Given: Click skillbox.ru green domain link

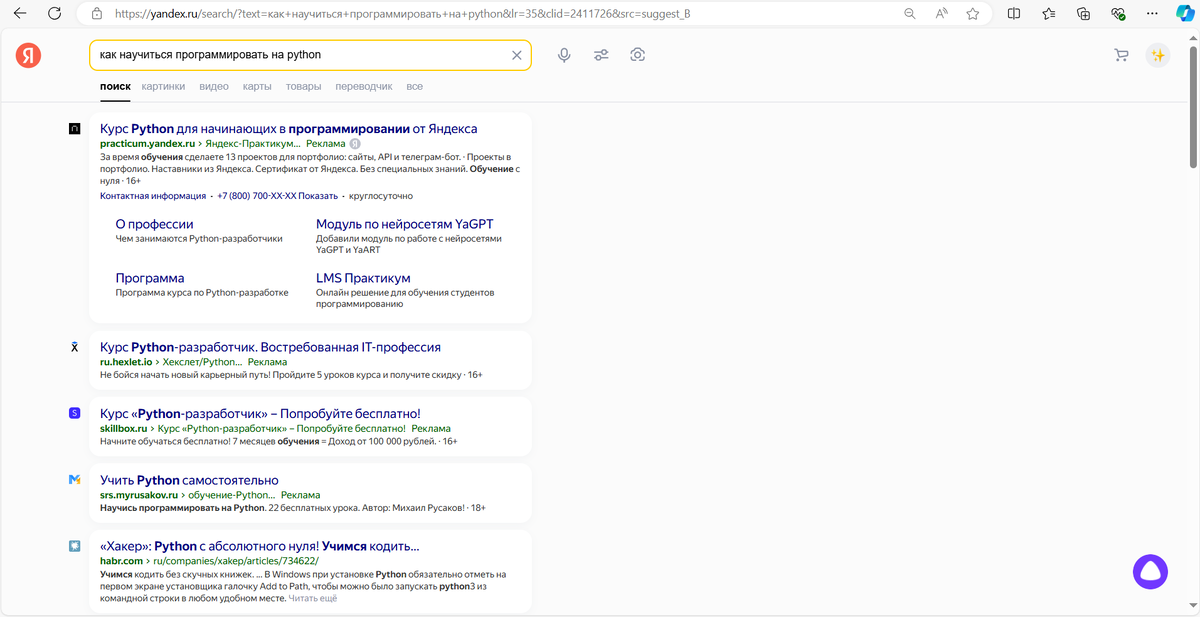Looking at the screenshot, I should point(124,428).
